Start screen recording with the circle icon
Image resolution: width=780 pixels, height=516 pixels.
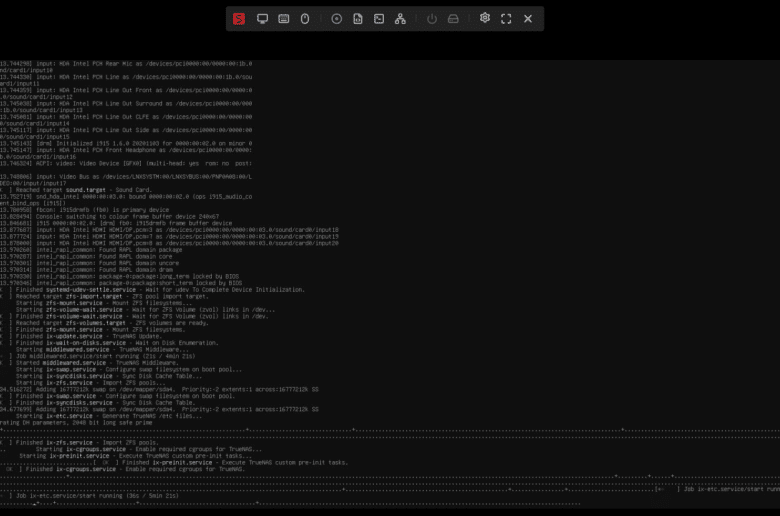(336, 19)
